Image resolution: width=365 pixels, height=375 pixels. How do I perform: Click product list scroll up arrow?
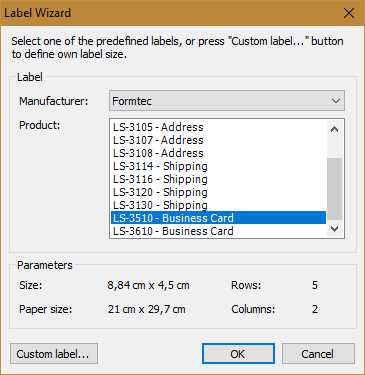click(x=335, y=129)
